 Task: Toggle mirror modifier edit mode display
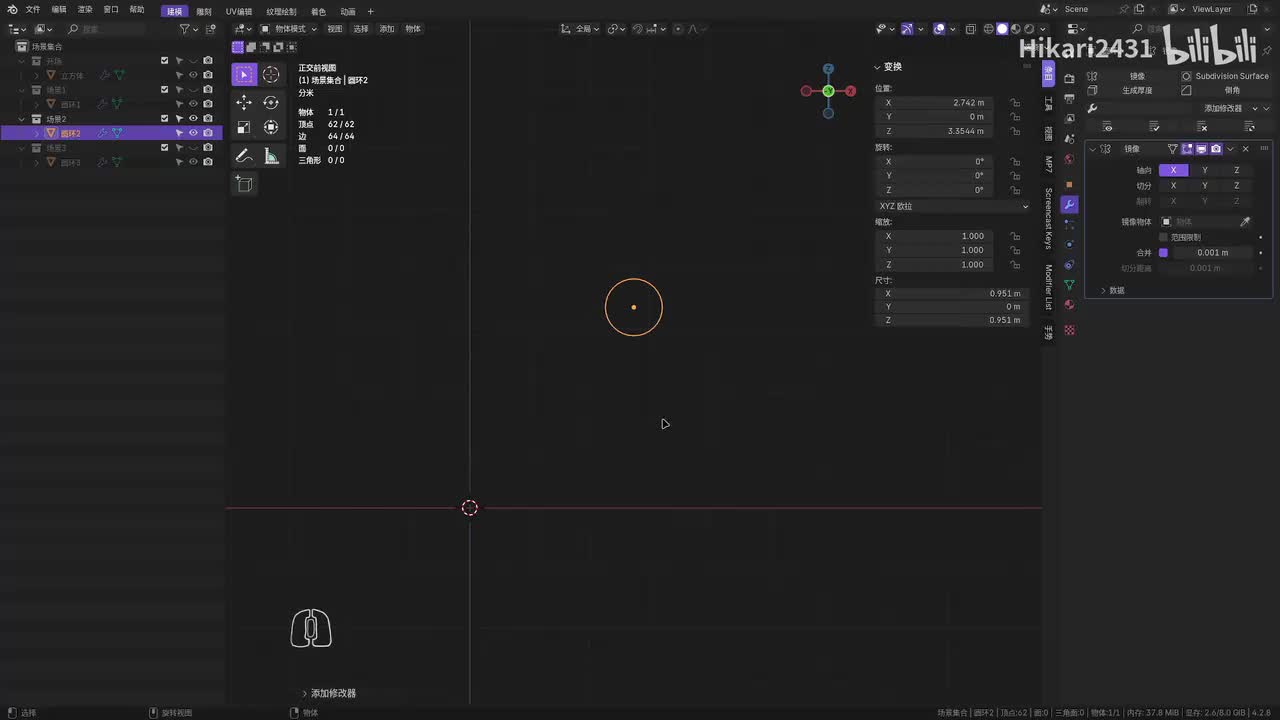pyautogui.click(x=1187, y=149)
